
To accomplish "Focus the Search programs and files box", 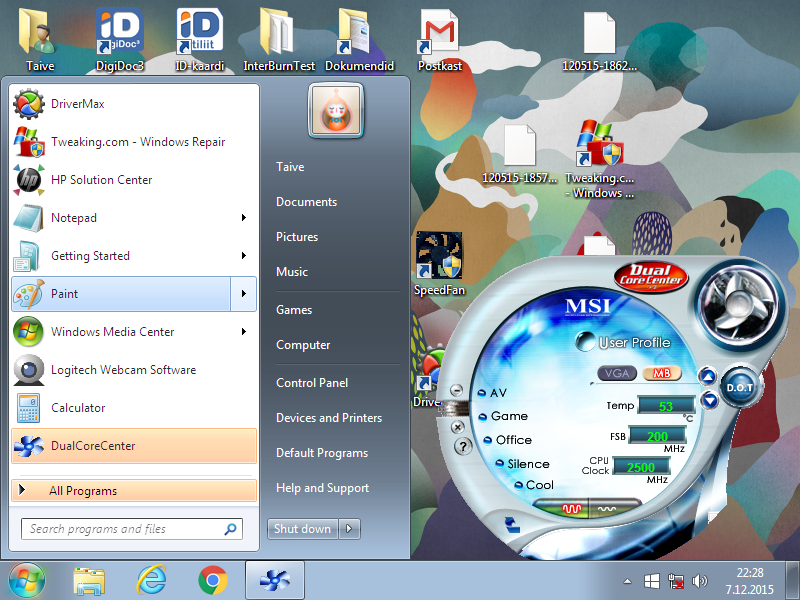I will pos(132,529).
